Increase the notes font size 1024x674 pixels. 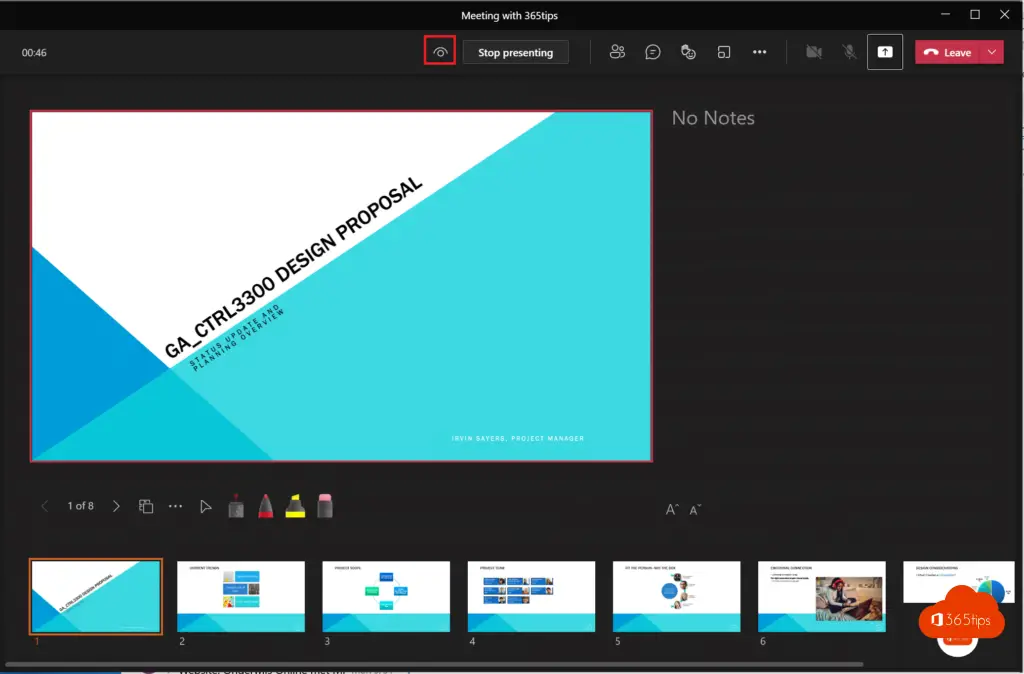[672, 509]
